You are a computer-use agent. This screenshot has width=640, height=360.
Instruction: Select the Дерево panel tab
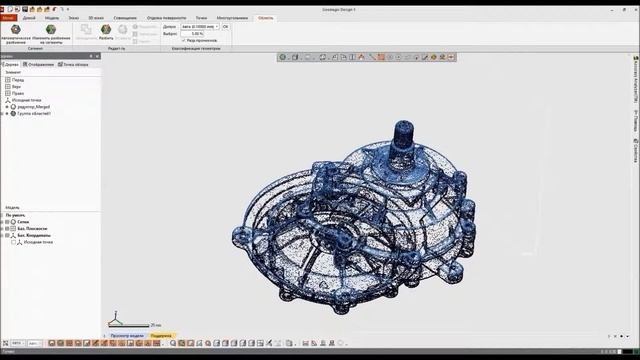[10, 64]
